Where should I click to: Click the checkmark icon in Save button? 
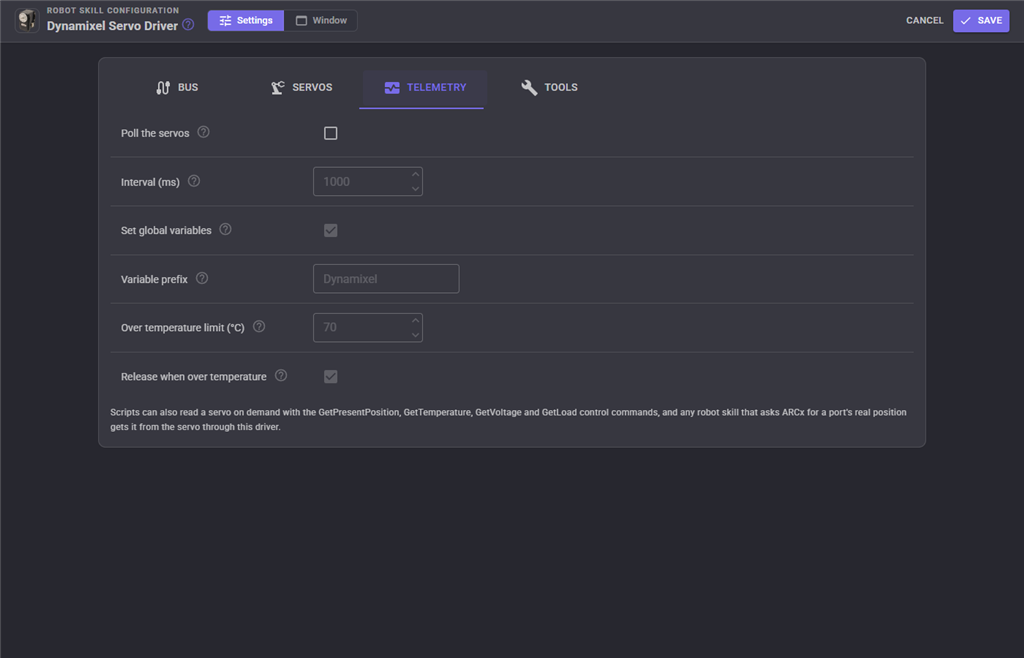[966, 21]
